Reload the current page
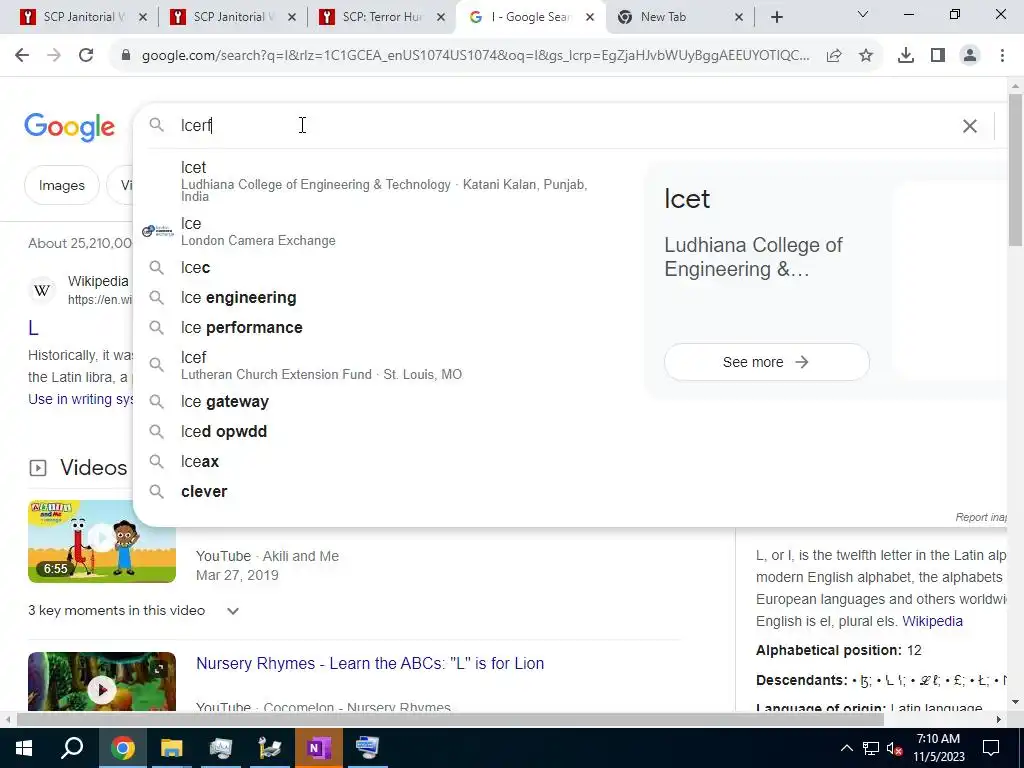This screenshot has width=1024, height=768. click(x=86, y=56)
